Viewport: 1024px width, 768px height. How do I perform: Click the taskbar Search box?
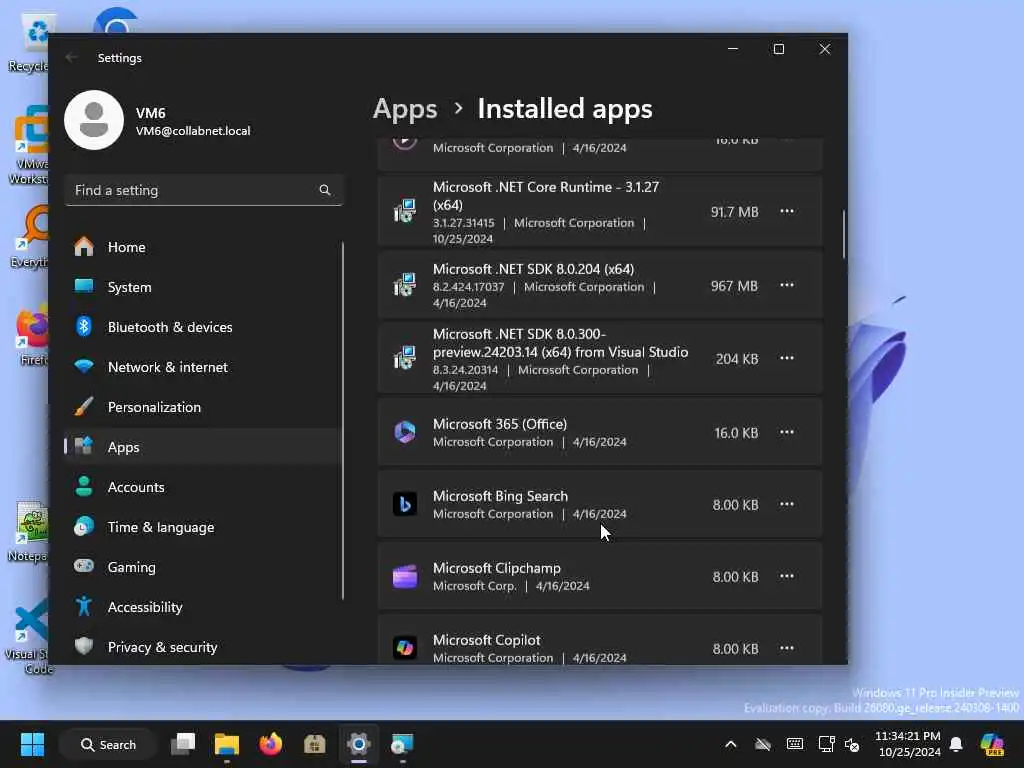[108, 744]
